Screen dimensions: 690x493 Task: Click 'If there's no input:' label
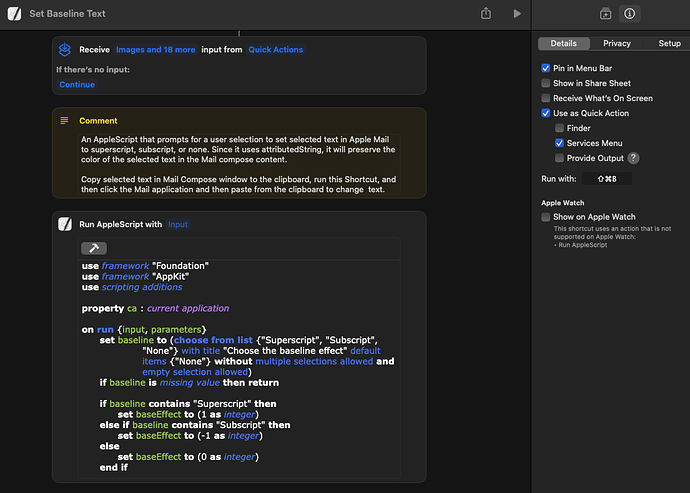pos(93,70)
